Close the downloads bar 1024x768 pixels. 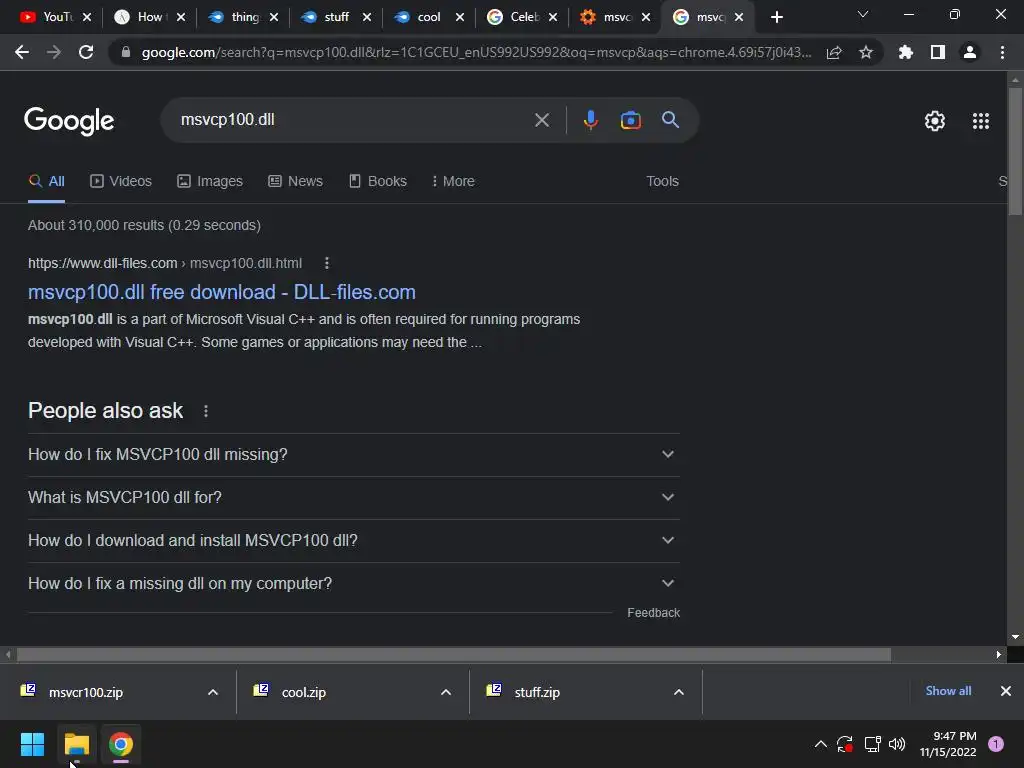click(x=1006, y=691)
